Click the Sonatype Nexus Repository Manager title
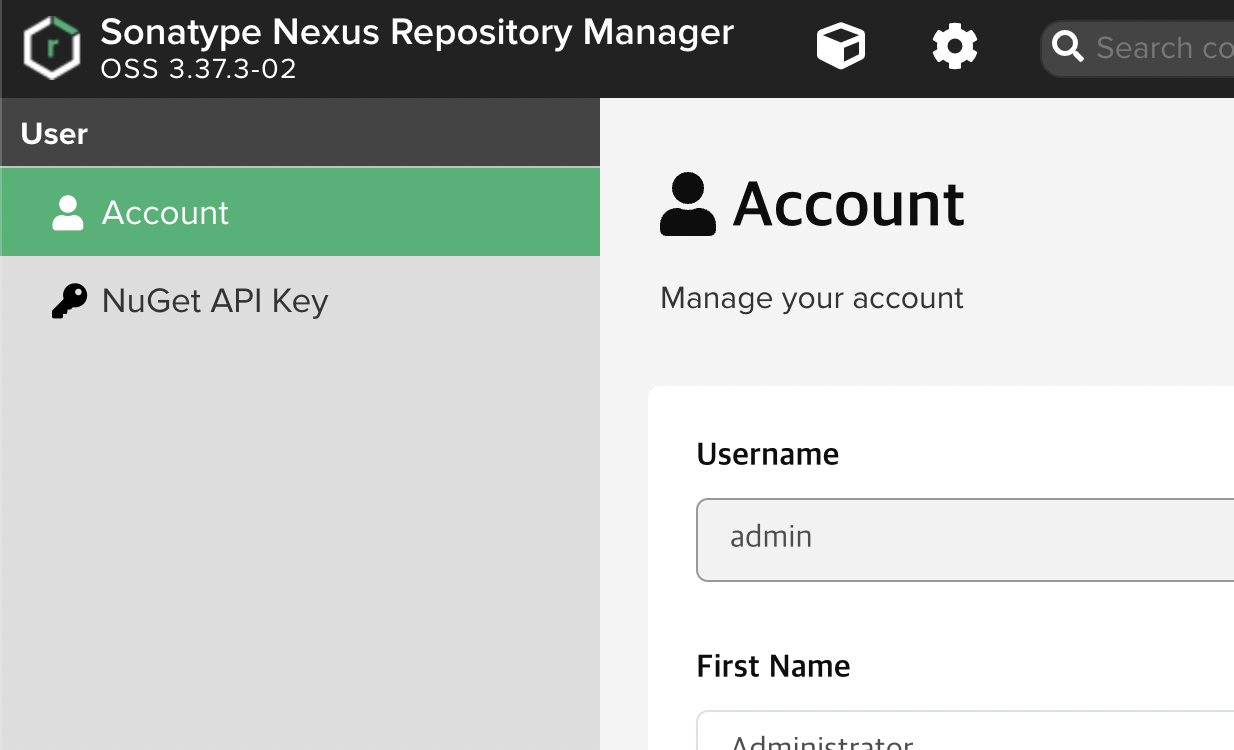Screen dimensions: 1234x750 417,32
